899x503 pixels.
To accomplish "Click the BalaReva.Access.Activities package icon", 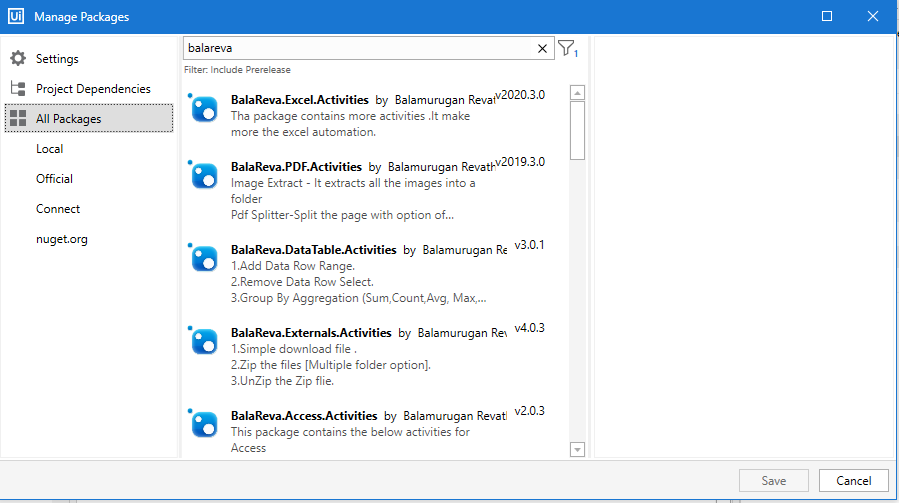I will 204,425.
